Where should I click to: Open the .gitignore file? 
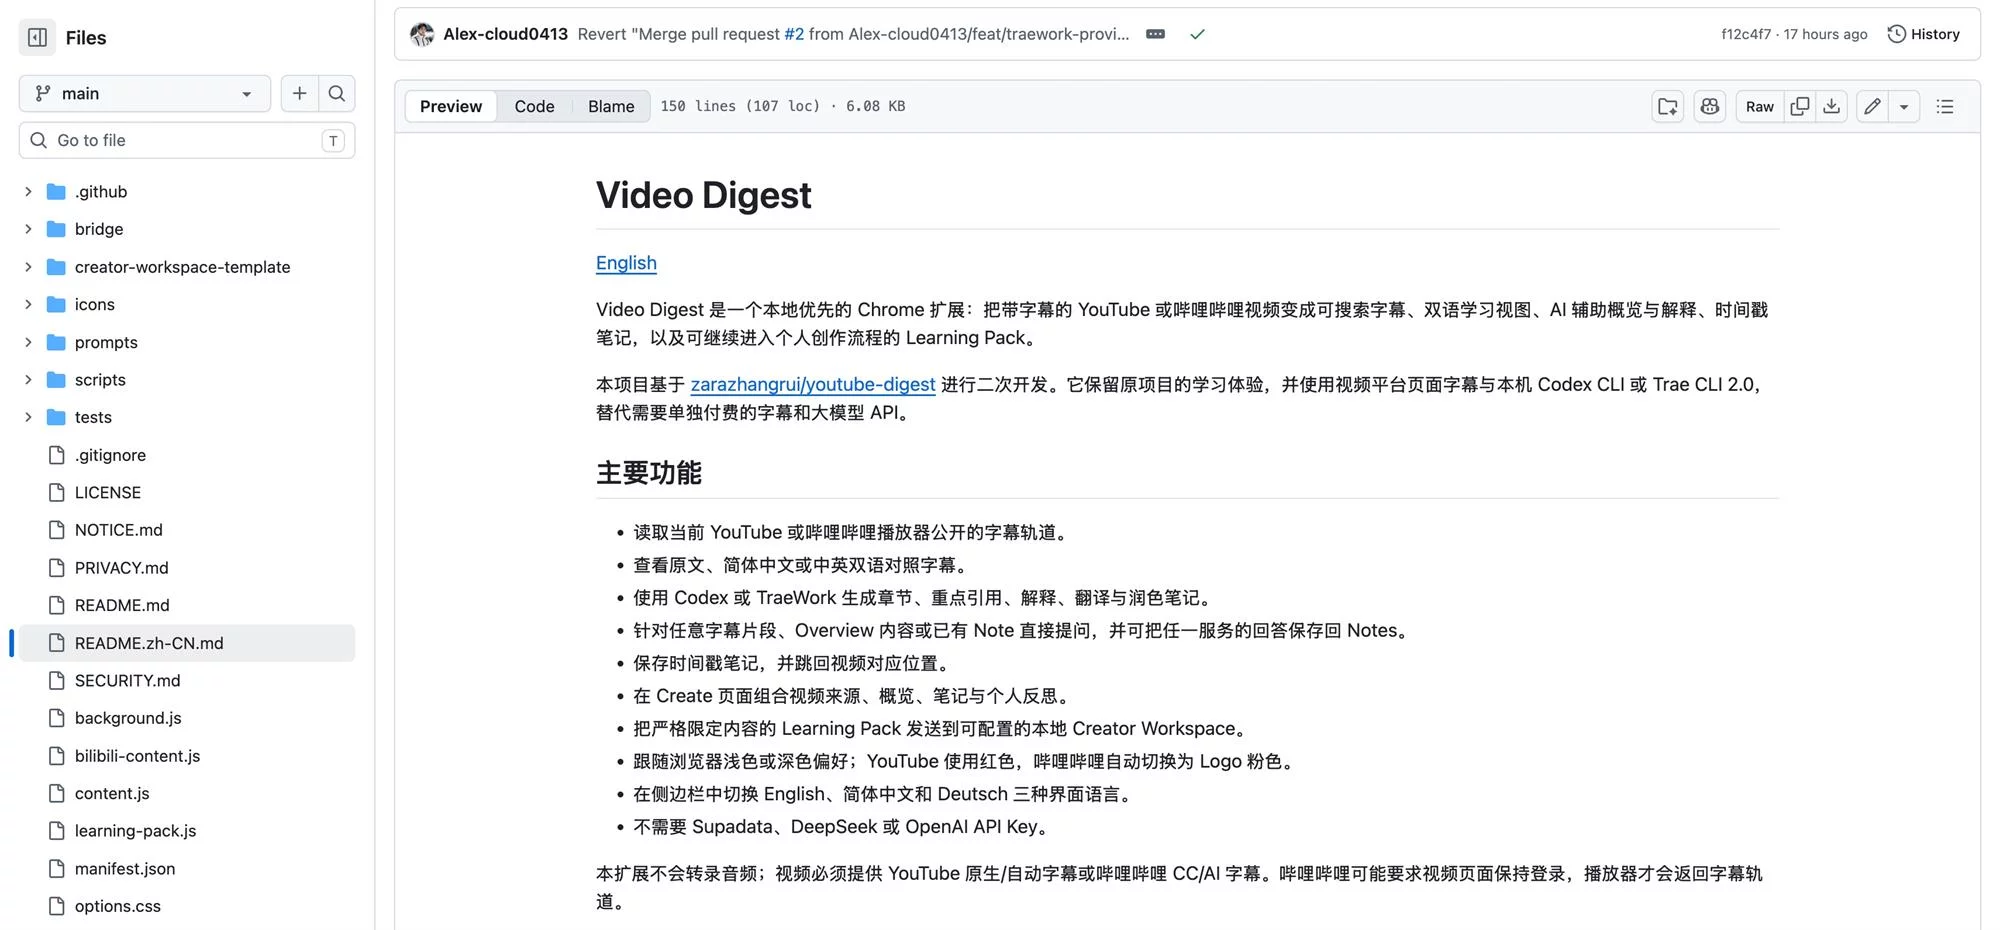pos(110,455)
